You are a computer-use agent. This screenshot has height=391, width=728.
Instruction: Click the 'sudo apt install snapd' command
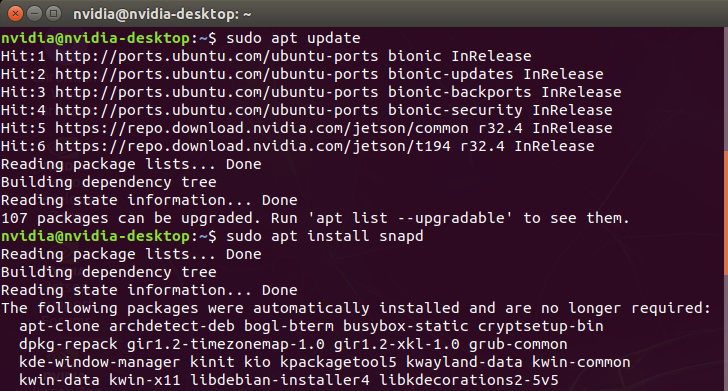click(x=325, y=236)
